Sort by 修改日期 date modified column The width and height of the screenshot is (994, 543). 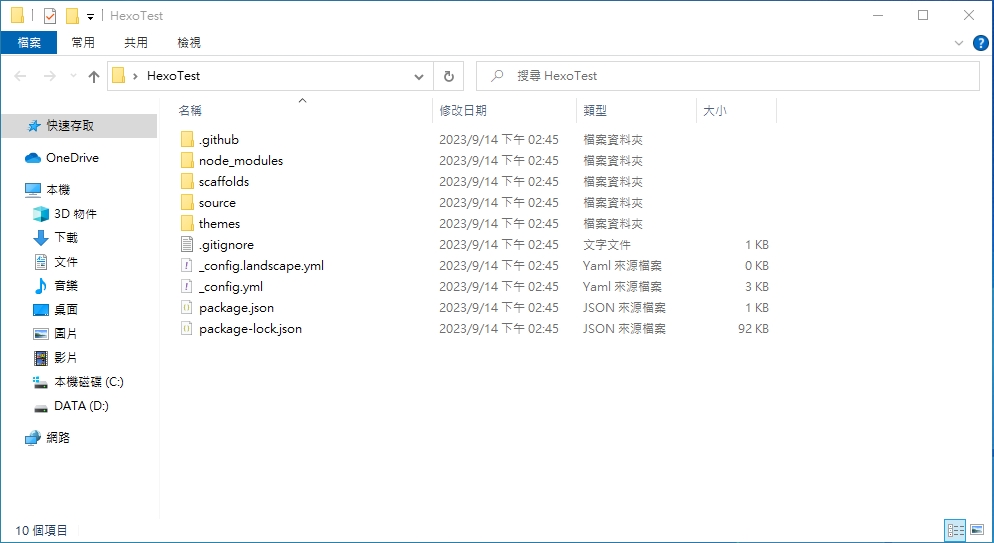coord(463,110)
